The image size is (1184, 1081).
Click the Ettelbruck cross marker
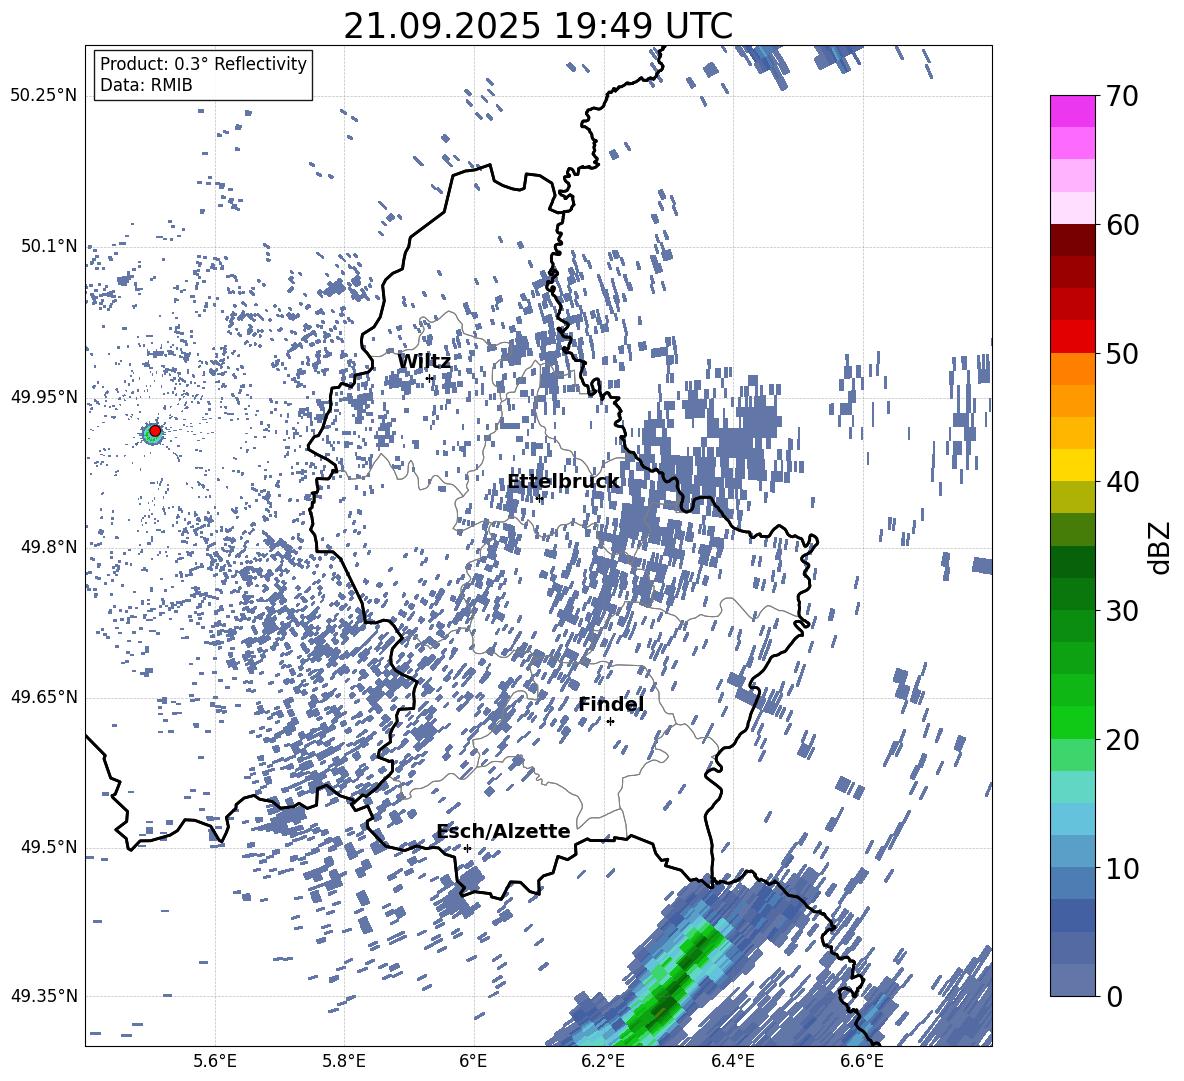point(539,498)
